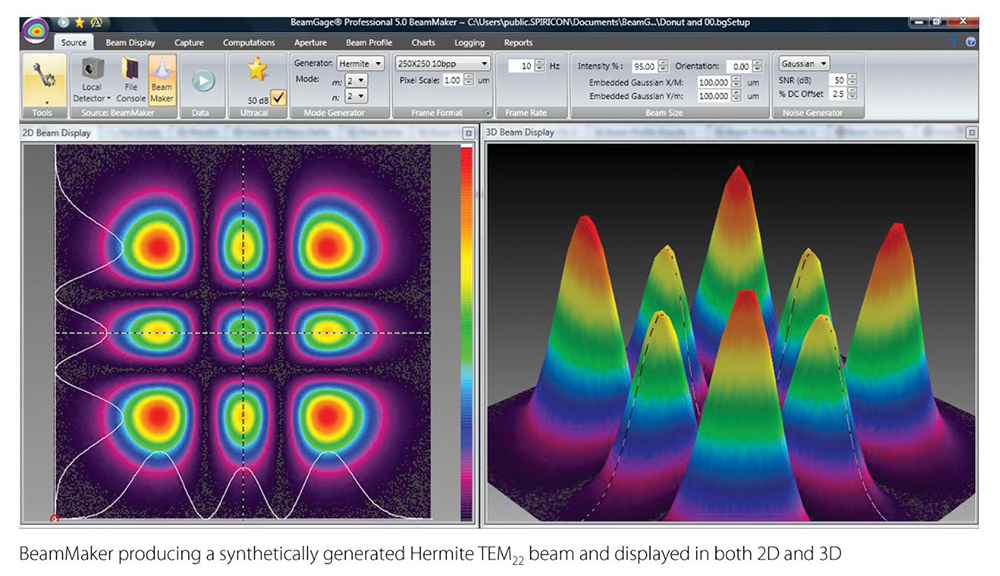The height and width of the screenshot is (576, 1000).
Task: Activate the Beam Maker source
Action: (x=161, y=79)
